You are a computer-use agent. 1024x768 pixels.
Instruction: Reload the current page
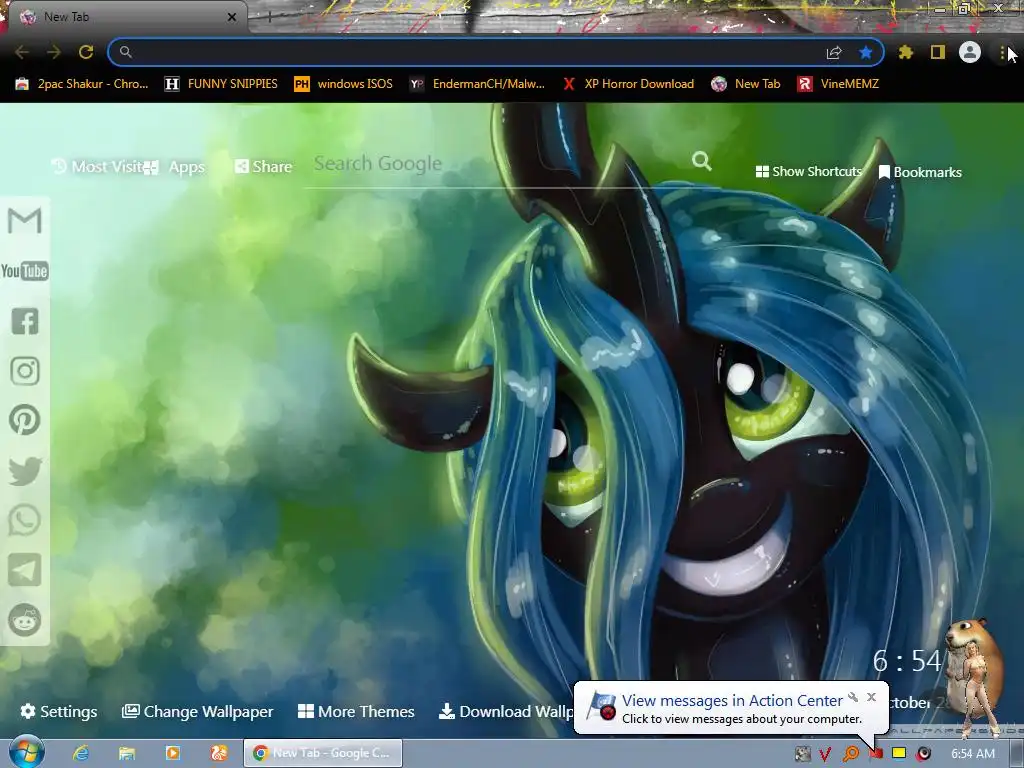86,52
